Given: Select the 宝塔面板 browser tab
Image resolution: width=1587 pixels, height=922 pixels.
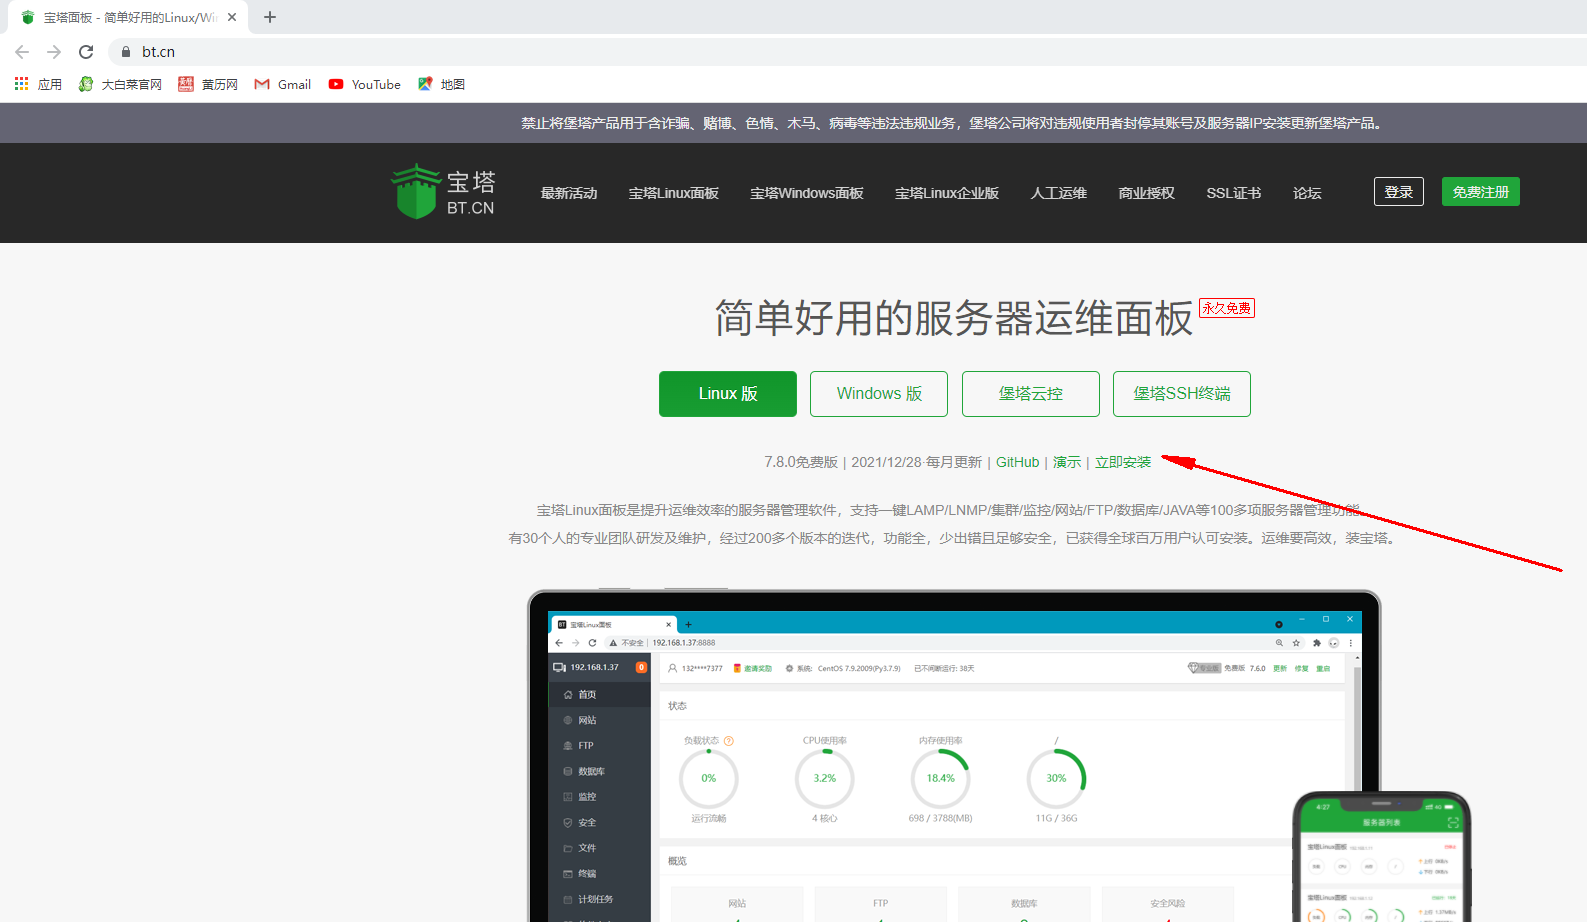Looking at the screenshot, I should [x=128, y=17].
